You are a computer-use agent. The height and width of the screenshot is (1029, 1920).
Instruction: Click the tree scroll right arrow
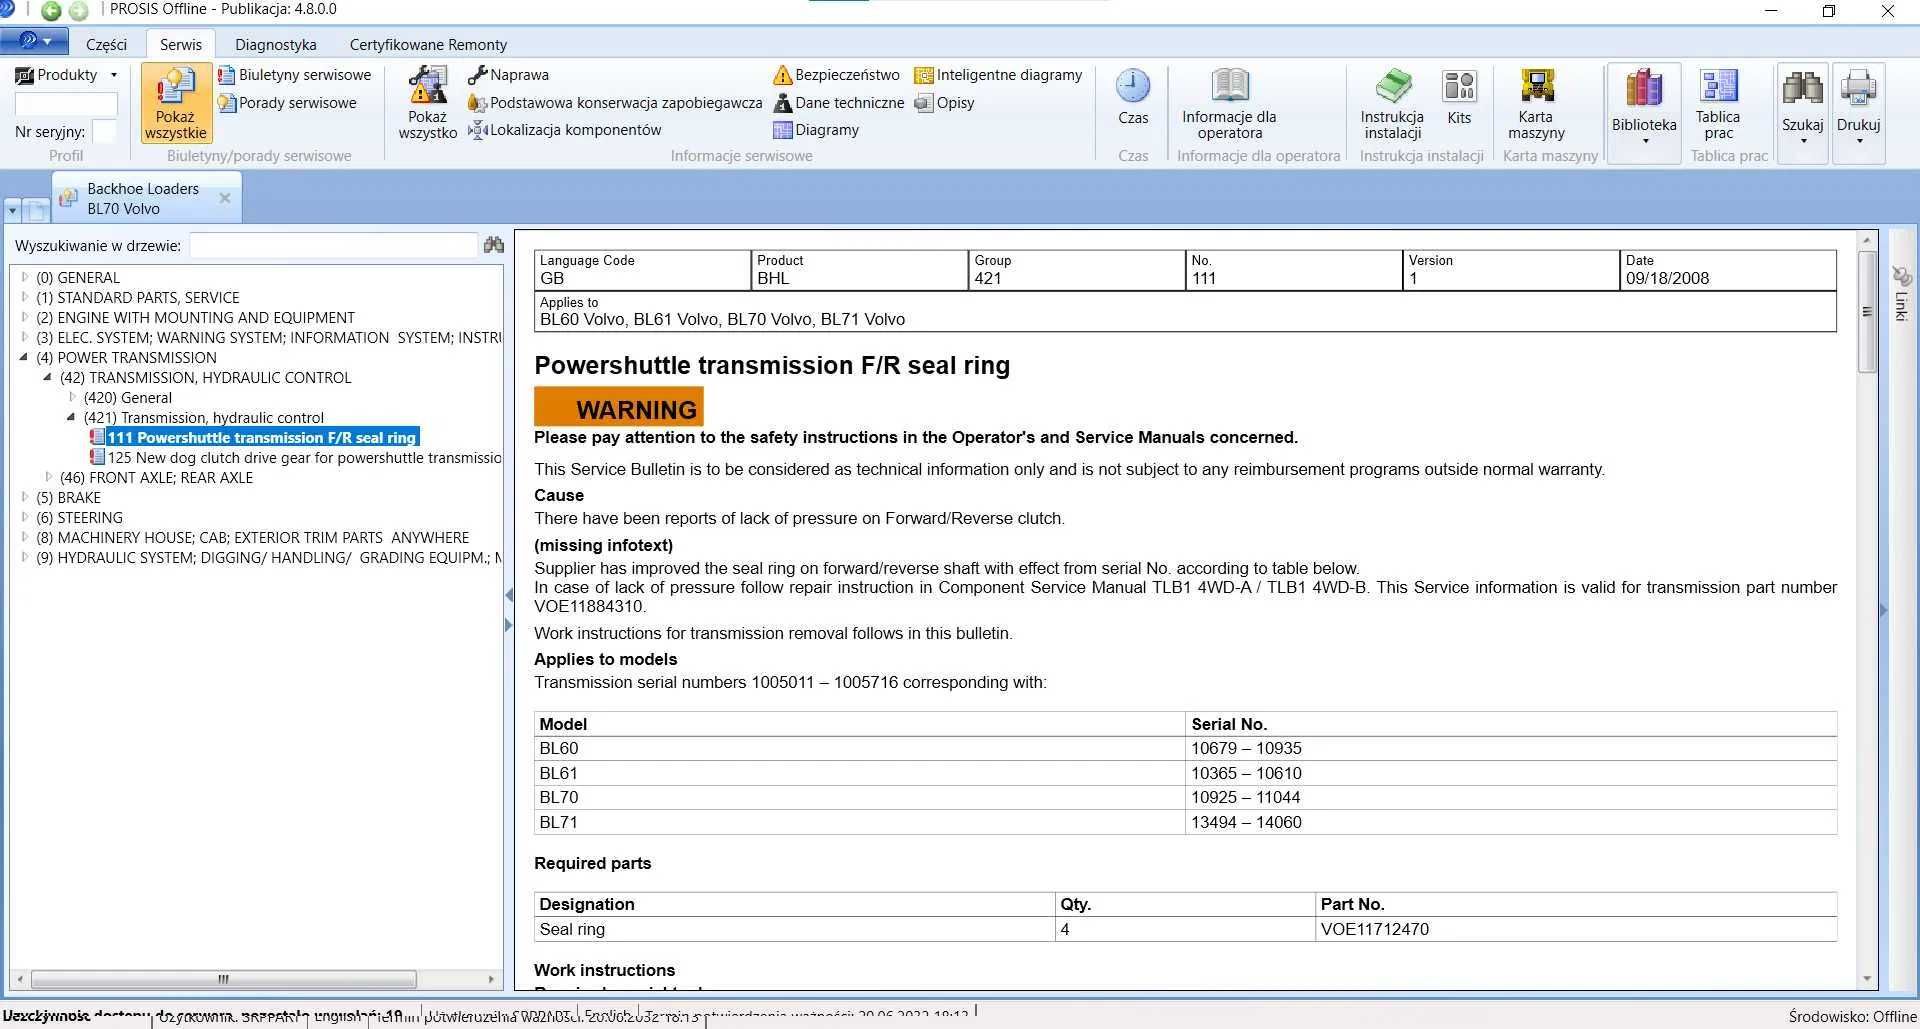(491, 979)
